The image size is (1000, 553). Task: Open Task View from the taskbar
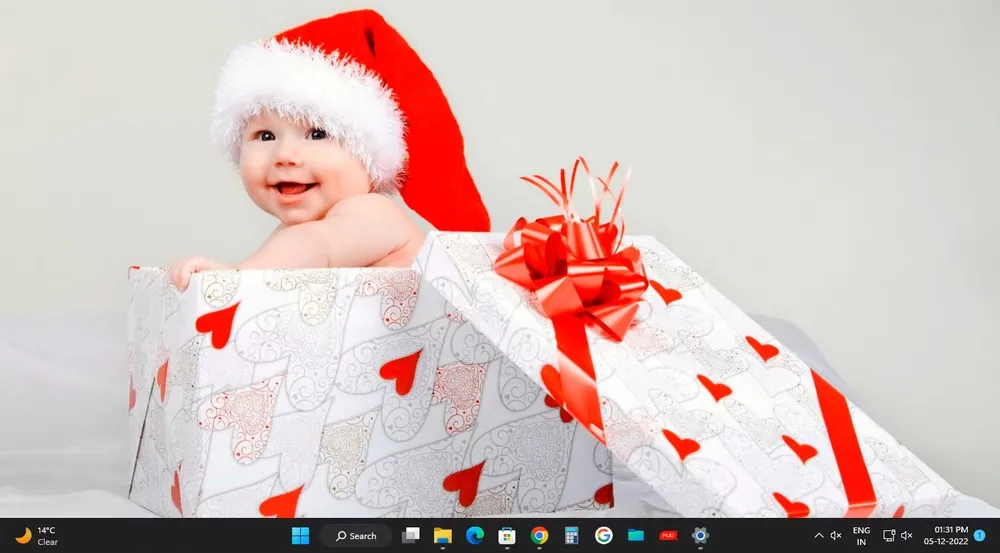tap(411, 536)
